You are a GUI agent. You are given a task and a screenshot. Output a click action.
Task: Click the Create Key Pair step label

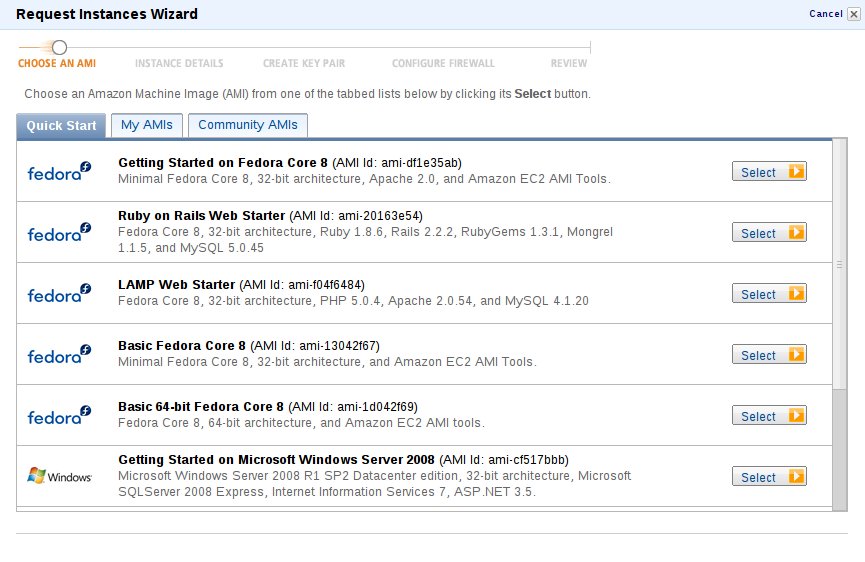(x=304, y=63)
